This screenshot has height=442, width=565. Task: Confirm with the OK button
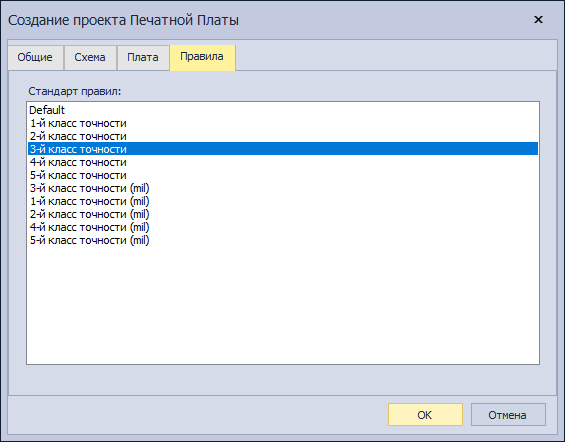[425, 415]
